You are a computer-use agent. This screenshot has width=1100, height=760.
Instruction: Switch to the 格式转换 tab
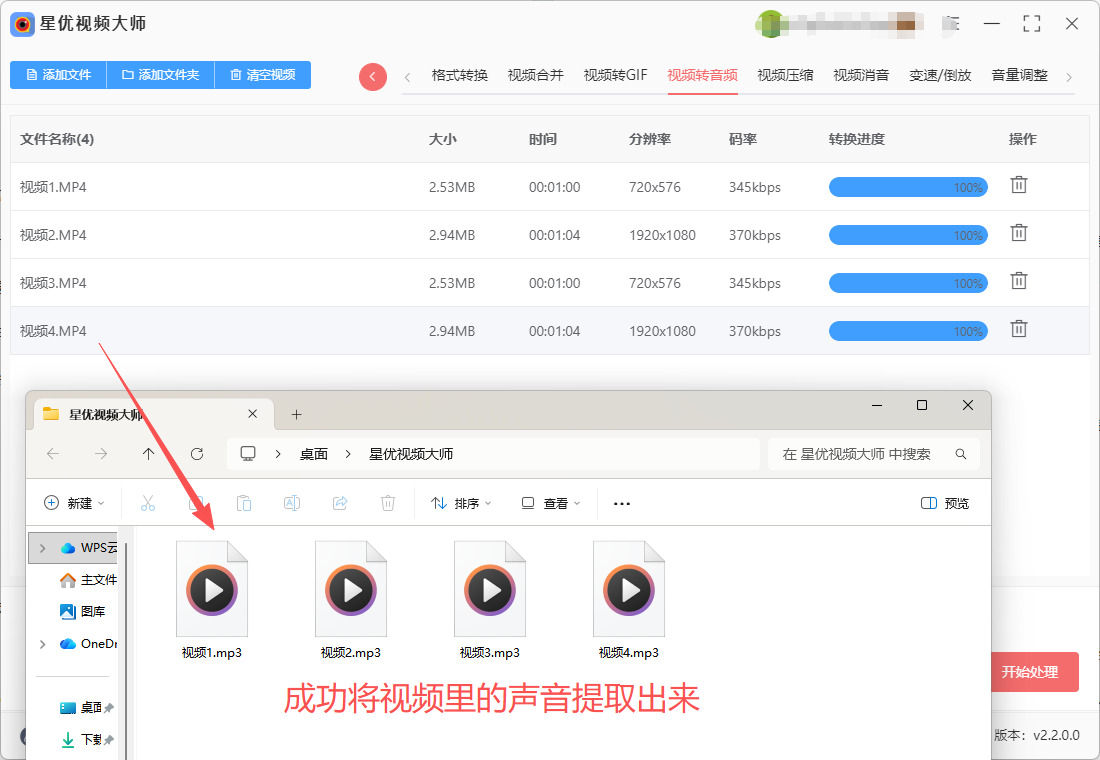460,75
